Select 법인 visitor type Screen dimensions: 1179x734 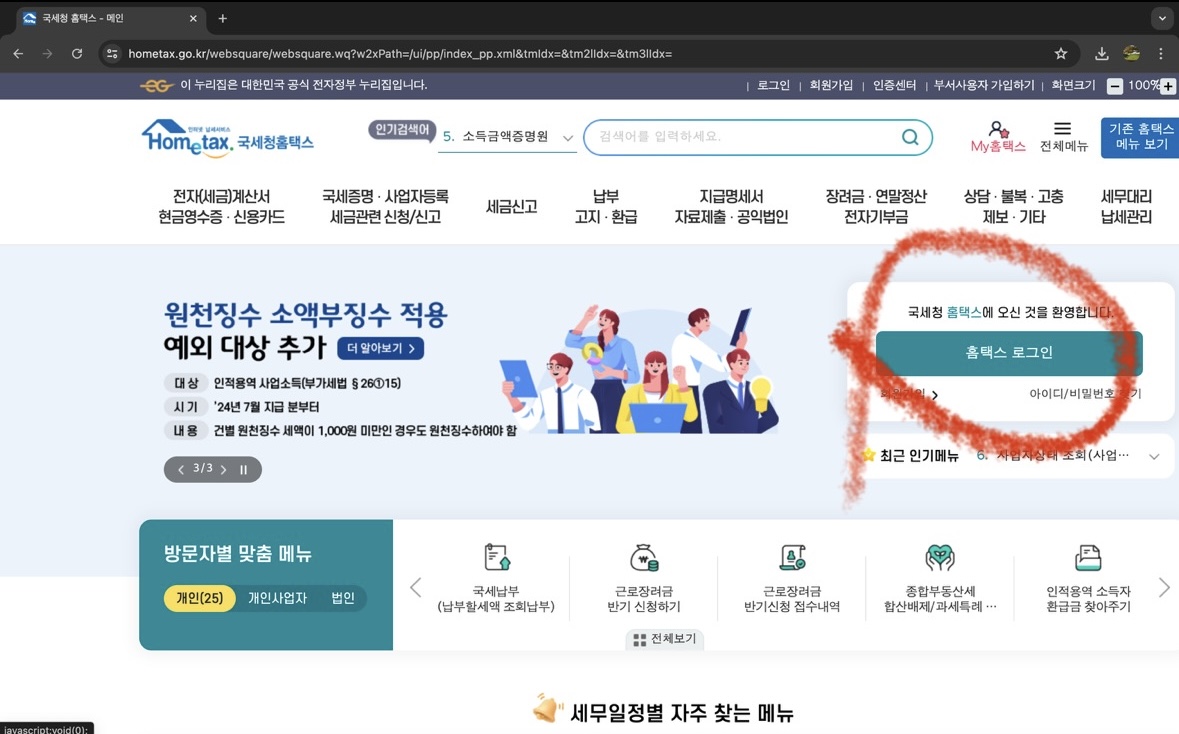coord(343,598)
